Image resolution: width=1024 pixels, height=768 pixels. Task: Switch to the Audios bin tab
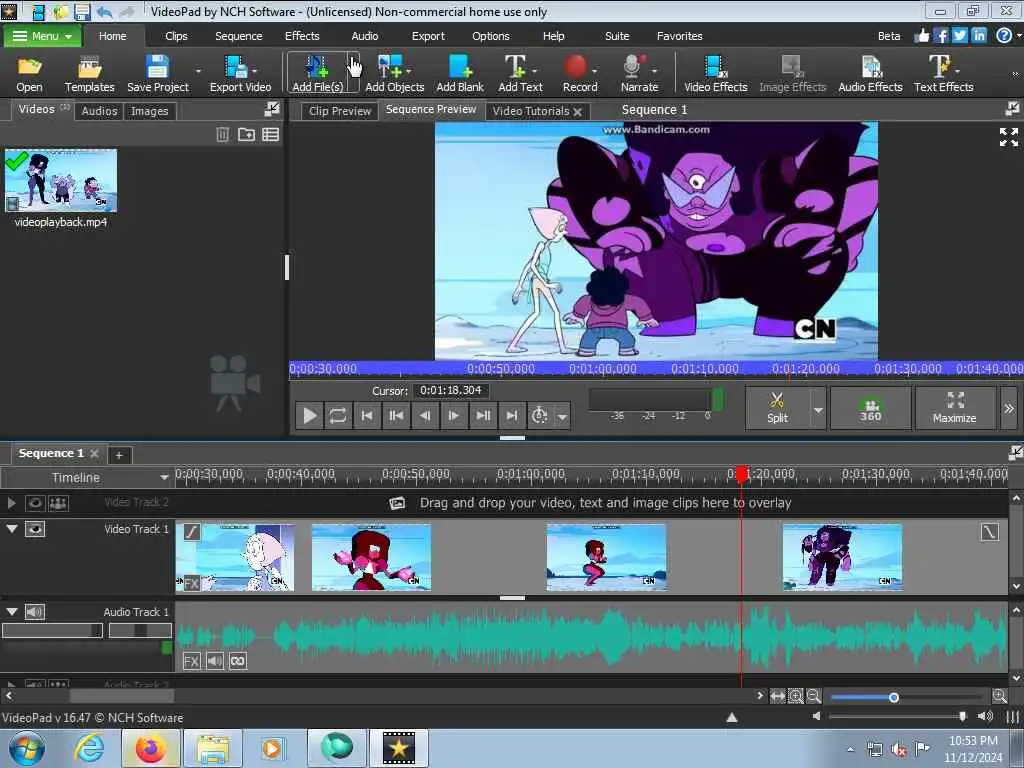(x=99, y=111)
